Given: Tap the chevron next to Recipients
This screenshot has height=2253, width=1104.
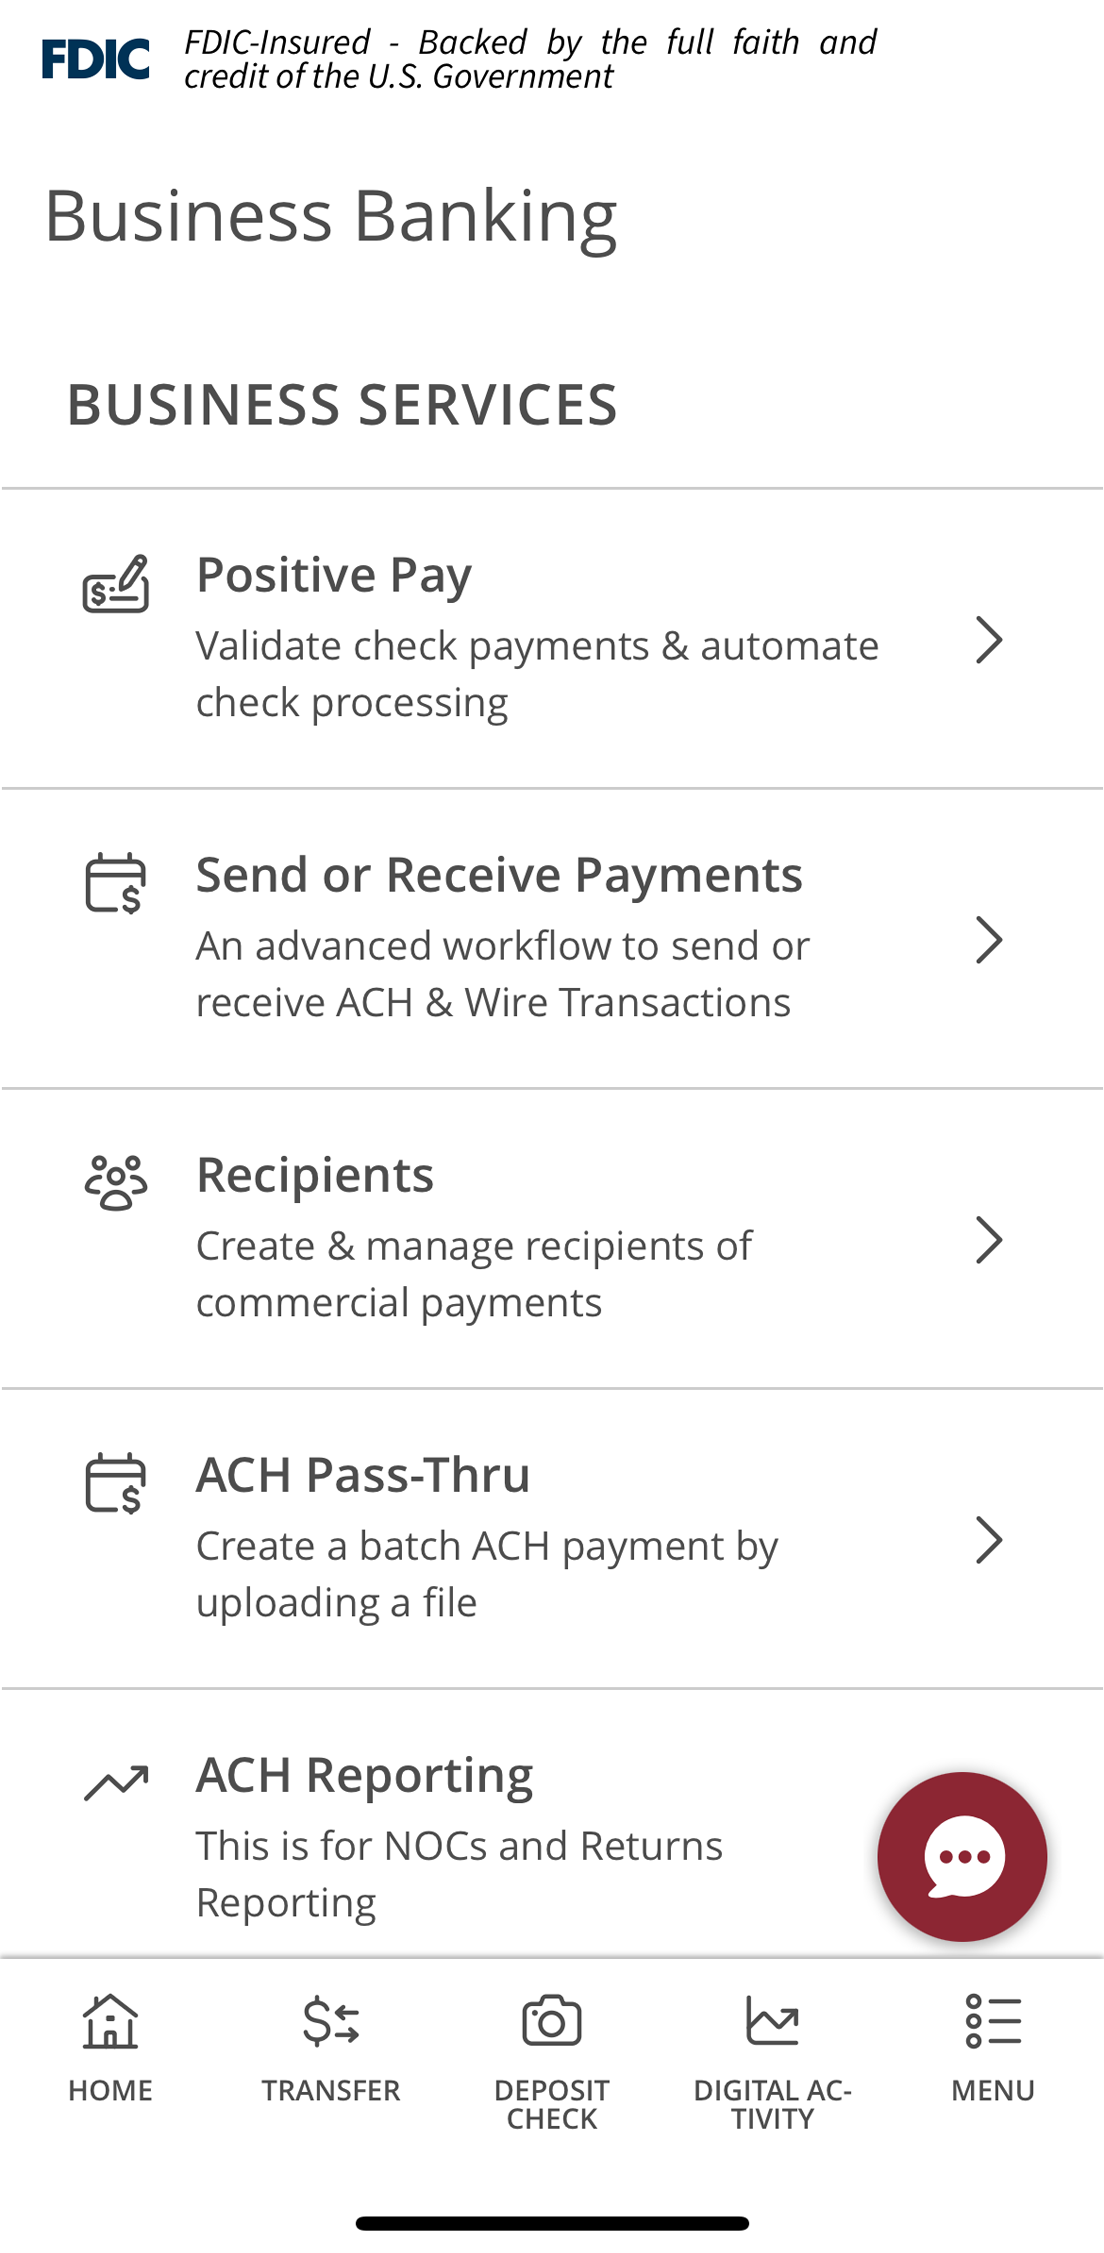Looking at the screenshot, I should pyautogui.click(x=988, y=1240).
